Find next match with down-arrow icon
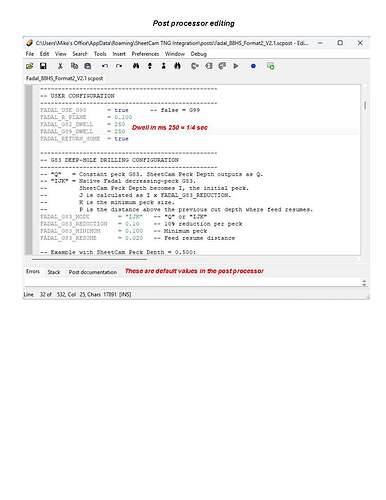The image size is (386, 500). pyautogui.click(x=150, y=66)
